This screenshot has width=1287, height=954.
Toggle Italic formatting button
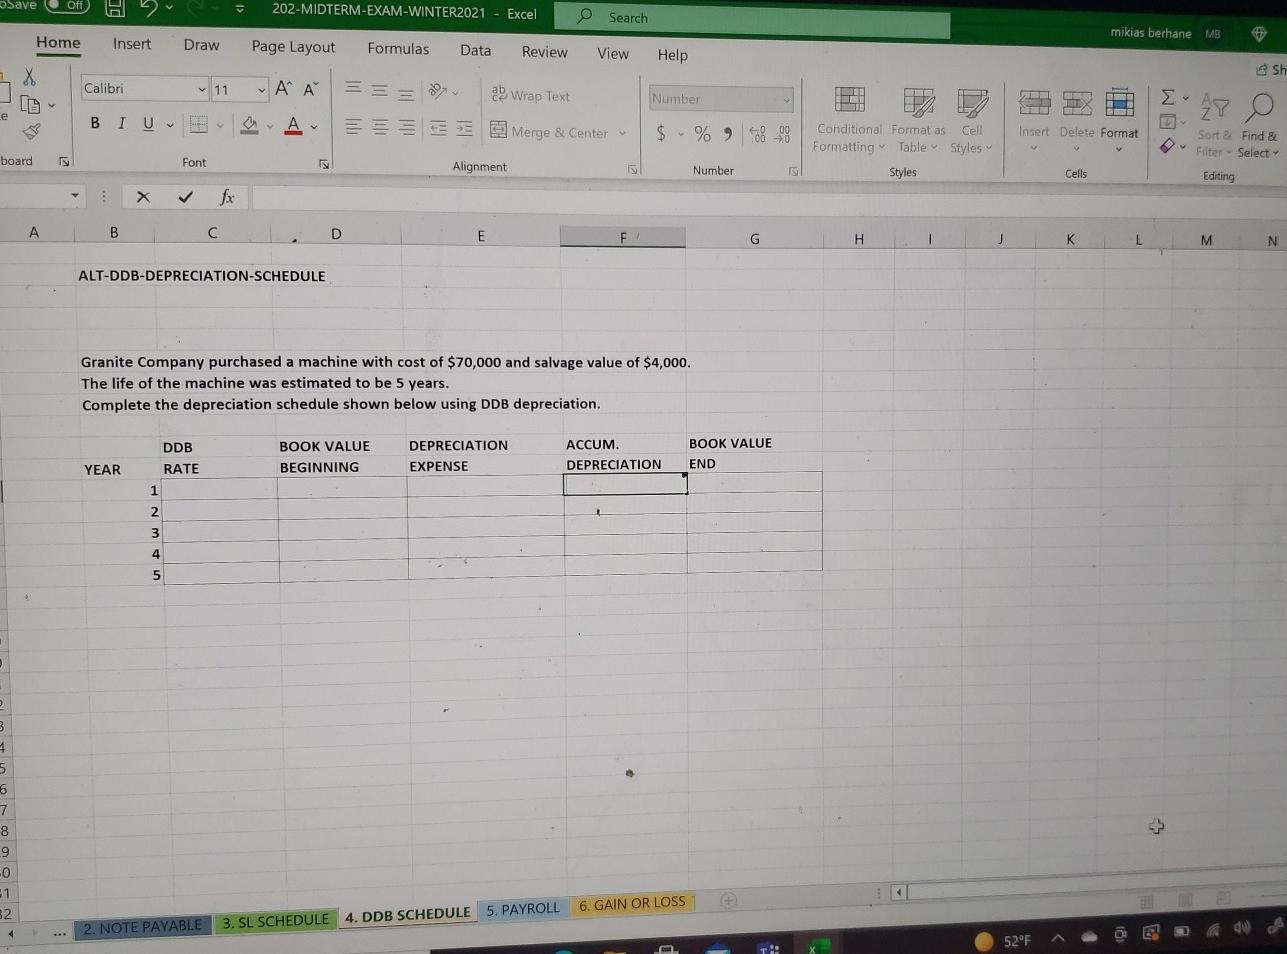[x=121, y=123]
